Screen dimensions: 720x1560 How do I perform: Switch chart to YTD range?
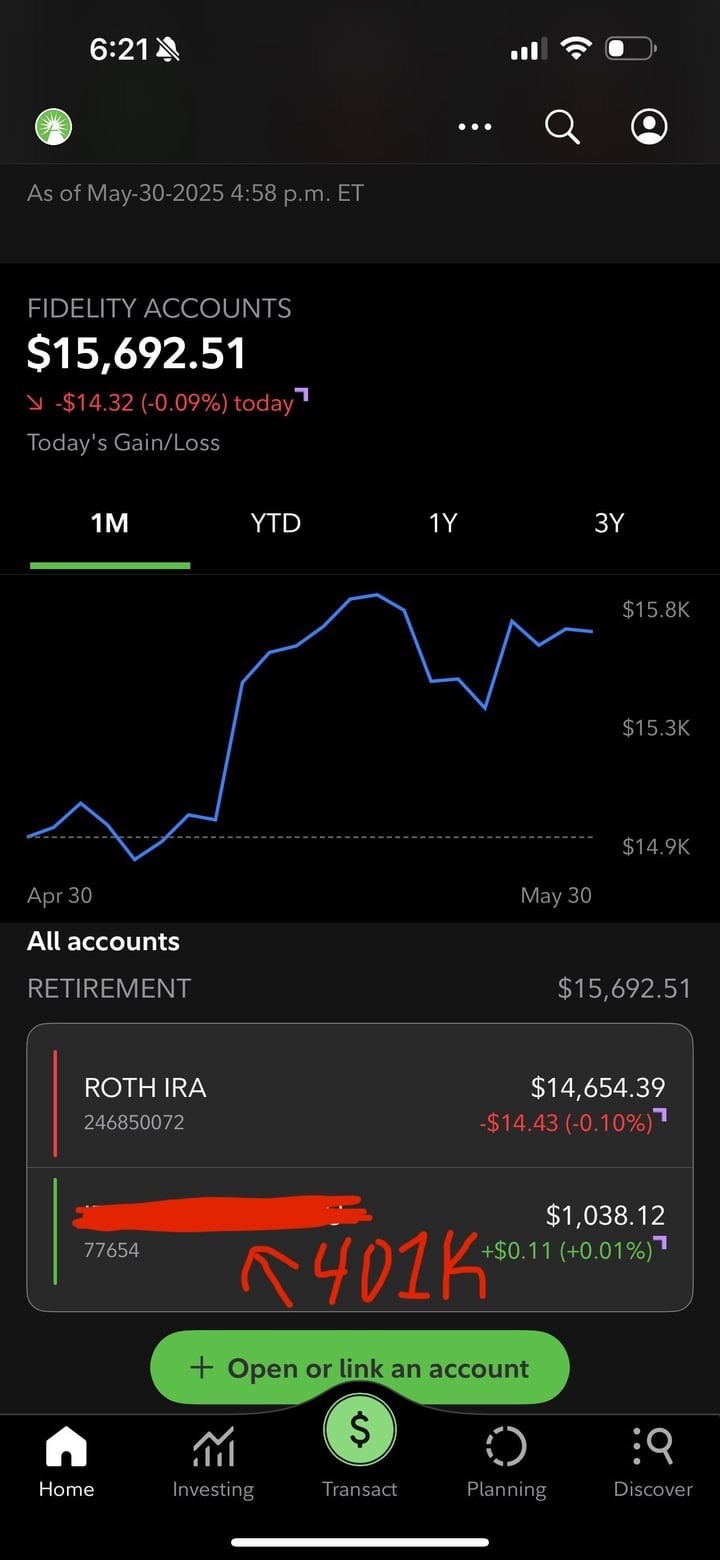(276, 523)
